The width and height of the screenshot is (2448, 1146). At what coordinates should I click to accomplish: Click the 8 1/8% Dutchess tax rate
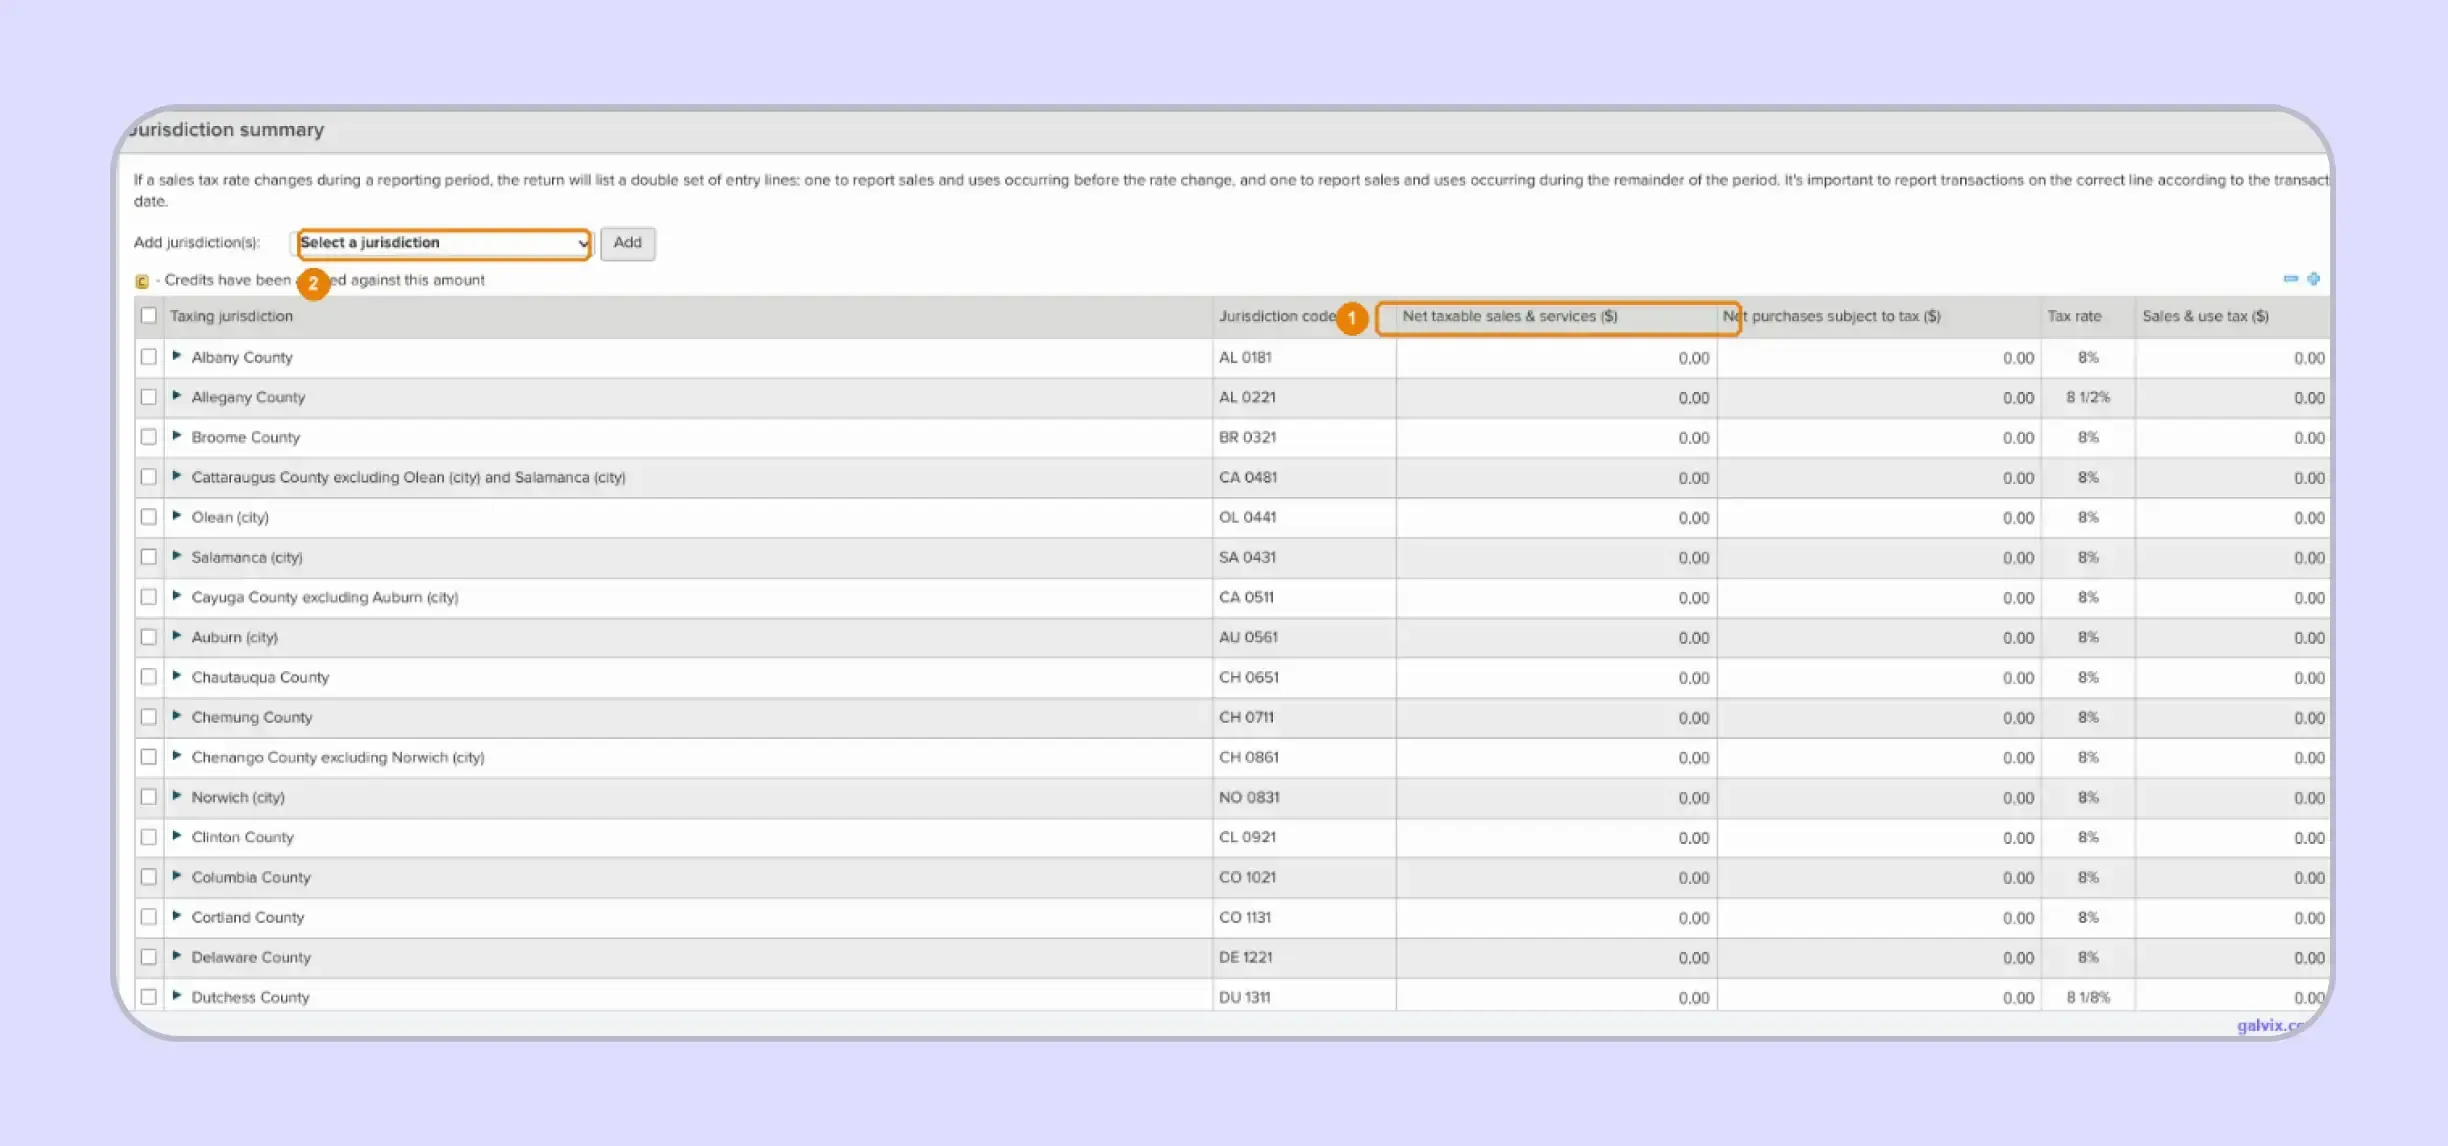pos(2088,997)
